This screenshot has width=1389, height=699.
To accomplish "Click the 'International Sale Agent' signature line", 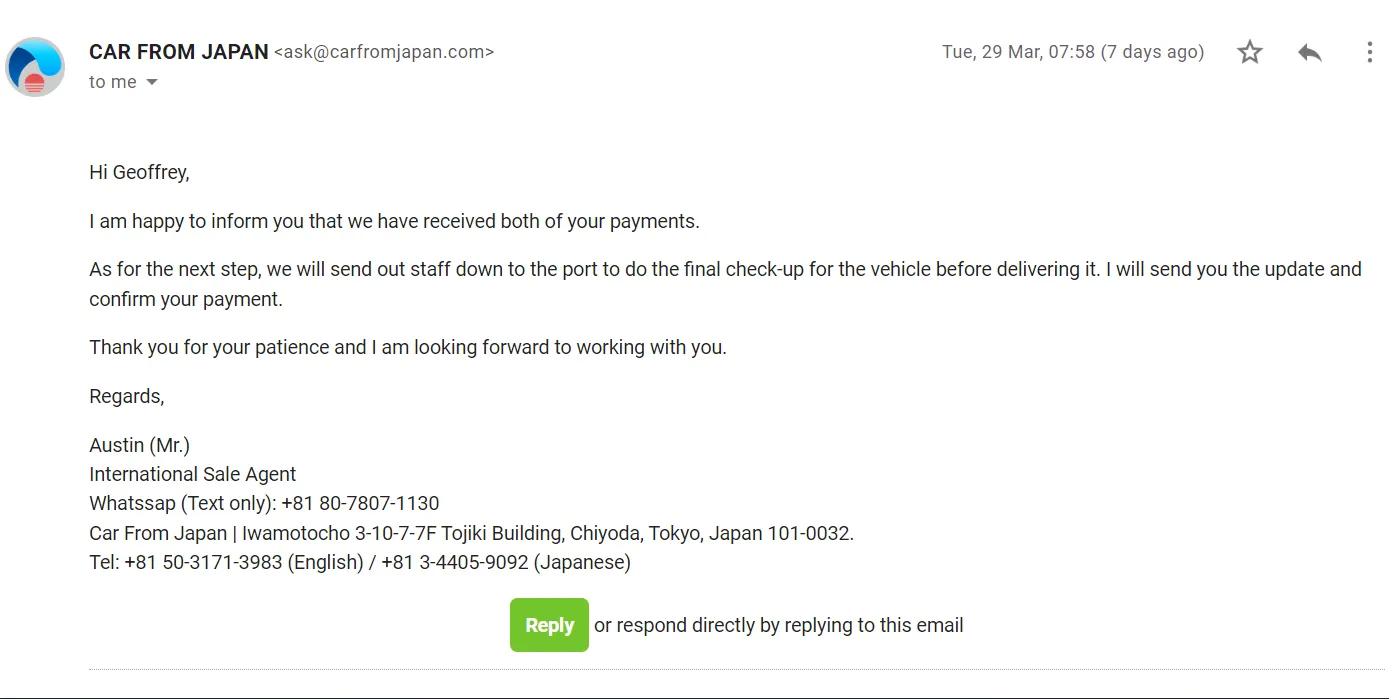I will pos(193,474).
